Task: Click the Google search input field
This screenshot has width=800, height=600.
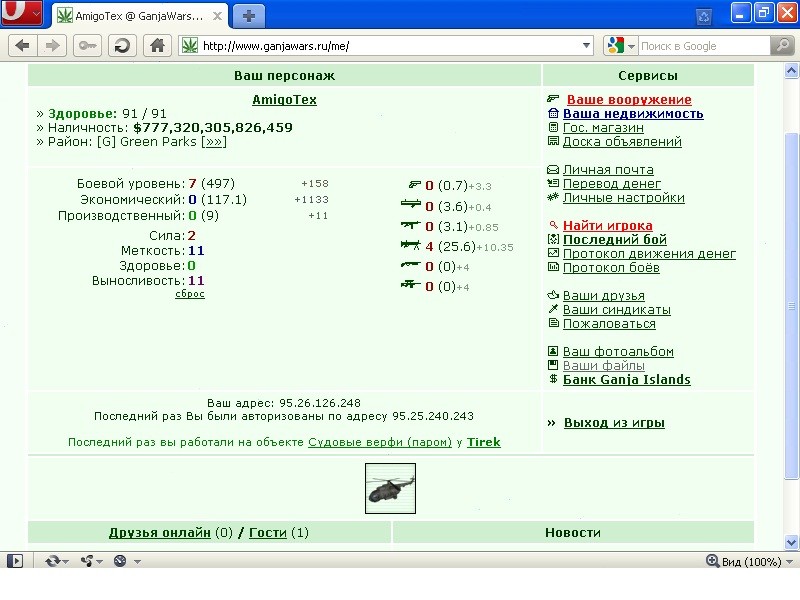Action: (704, 46)
